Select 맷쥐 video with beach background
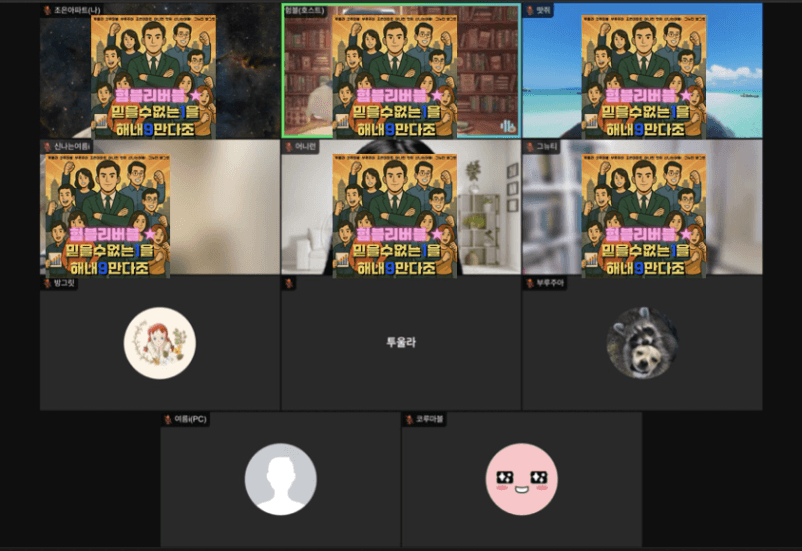Screen dimensions: 802x551 [x=642, y=71]
